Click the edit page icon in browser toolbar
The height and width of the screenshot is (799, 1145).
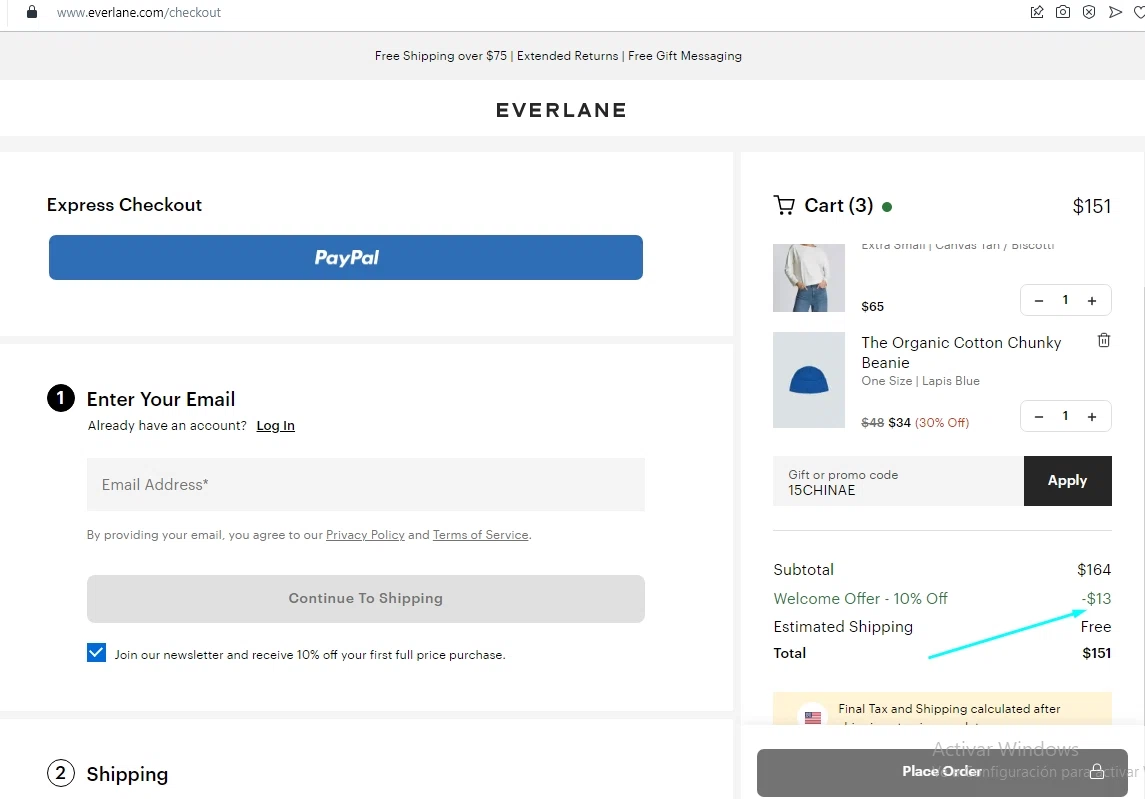(1037, 12)
